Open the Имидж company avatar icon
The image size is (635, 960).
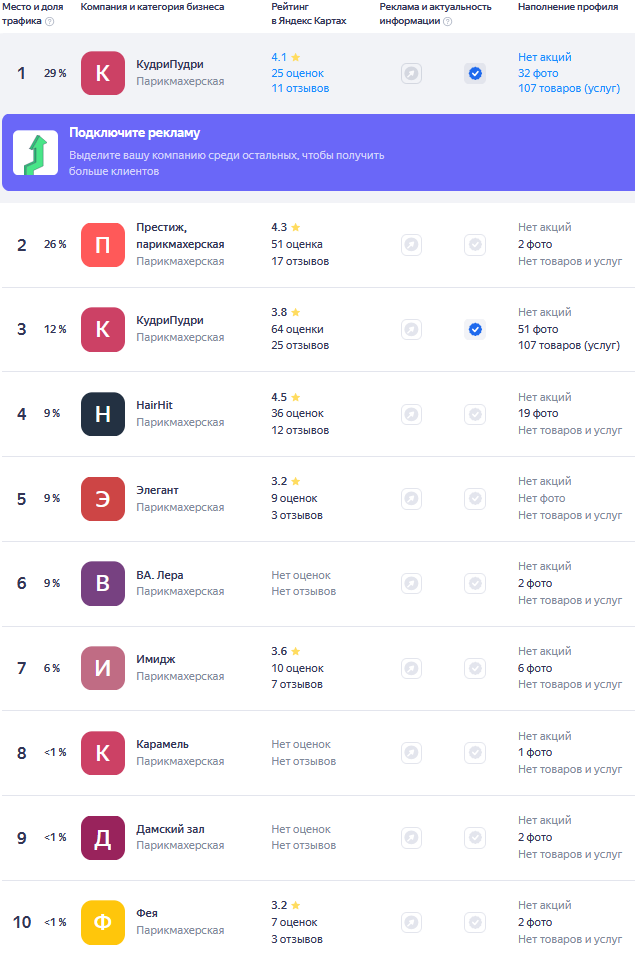[103, 668]
